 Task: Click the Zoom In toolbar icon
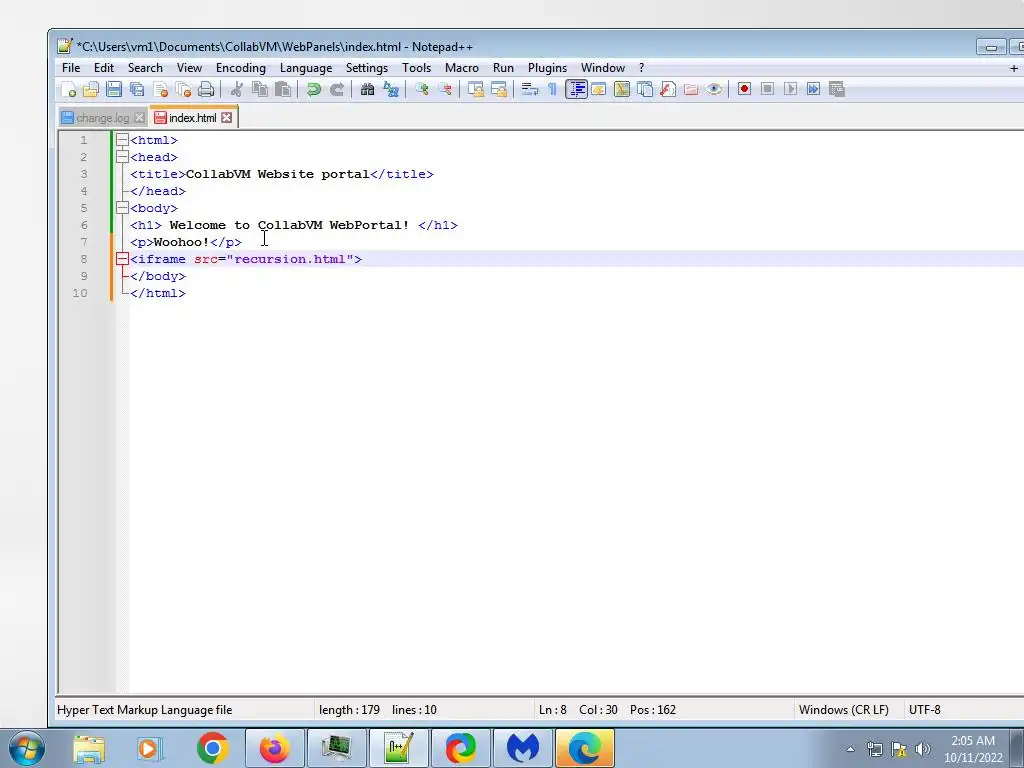(x=422, y=89)
